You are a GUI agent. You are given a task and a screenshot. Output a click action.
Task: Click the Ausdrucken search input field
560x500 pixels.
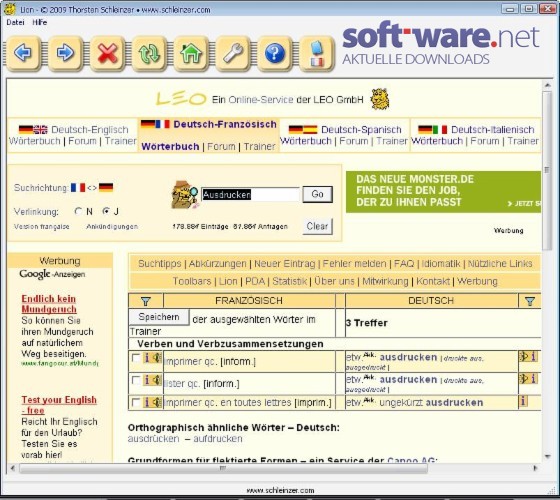250,195
